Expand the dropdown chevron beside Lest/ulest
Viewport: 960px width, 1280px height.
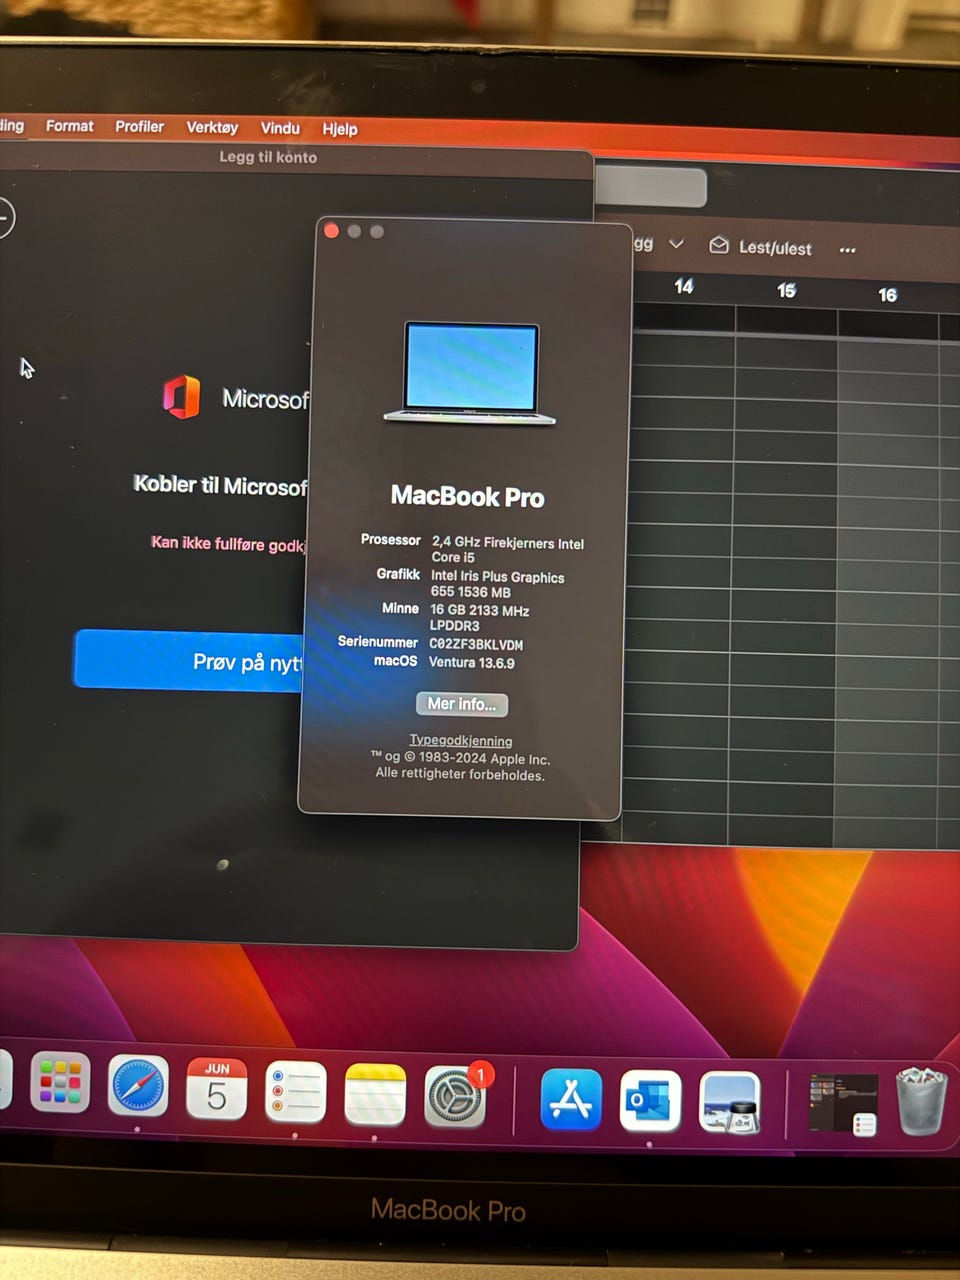(x=677, y=244)
